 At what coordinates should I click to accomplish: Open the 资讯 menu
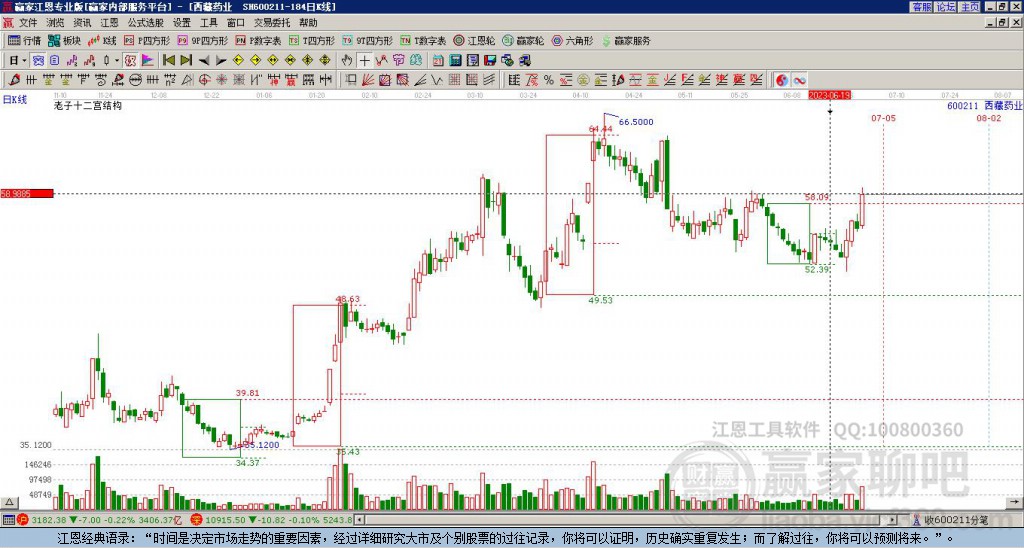82,23
